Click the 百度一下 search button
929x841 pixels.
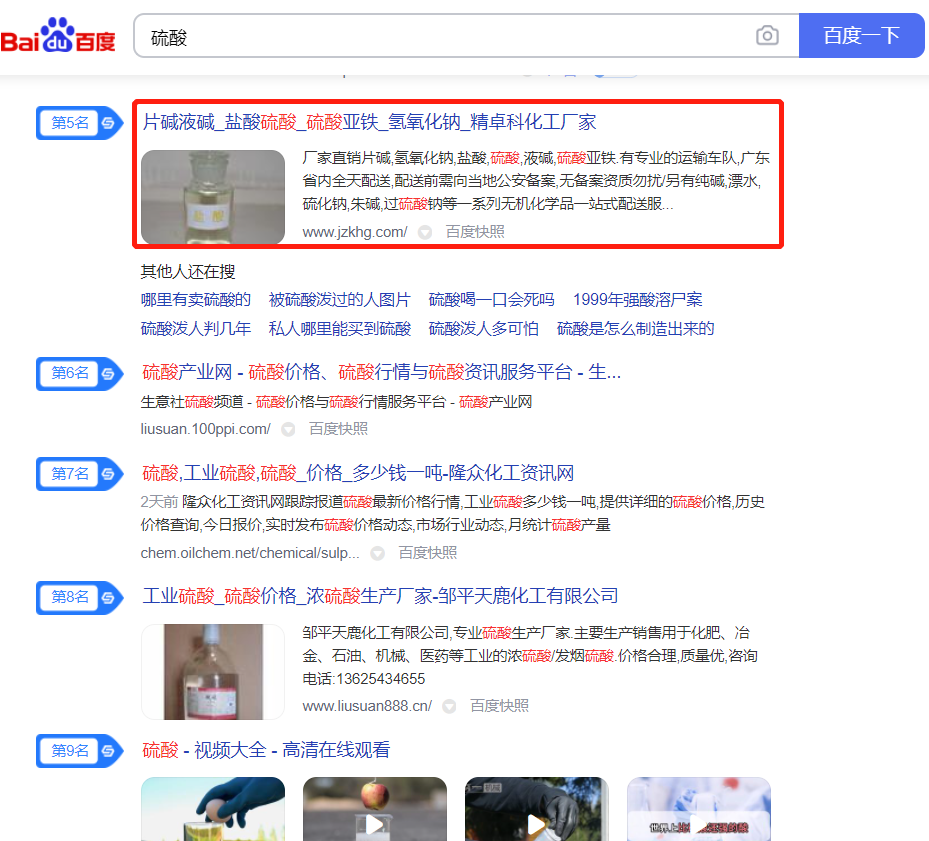(861, 36)
